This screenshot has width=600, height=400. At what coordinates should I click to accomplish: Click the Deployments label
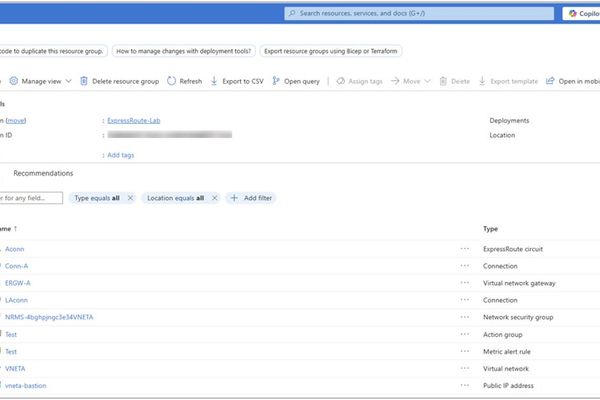click(x=509, y=121)
